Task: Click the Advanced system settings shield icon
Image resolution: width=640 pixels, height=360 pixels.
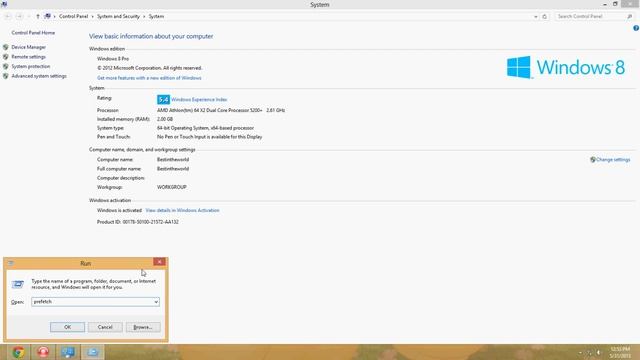Action: [x=6, y=76]
